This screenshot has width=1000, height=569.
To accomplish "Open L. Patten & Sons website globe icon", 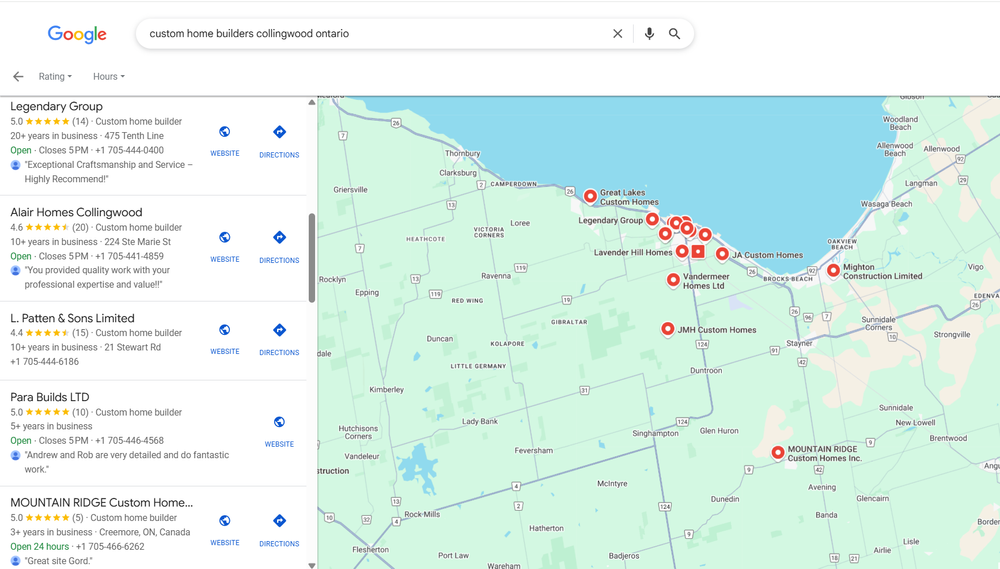I will (x=224, y=330).
